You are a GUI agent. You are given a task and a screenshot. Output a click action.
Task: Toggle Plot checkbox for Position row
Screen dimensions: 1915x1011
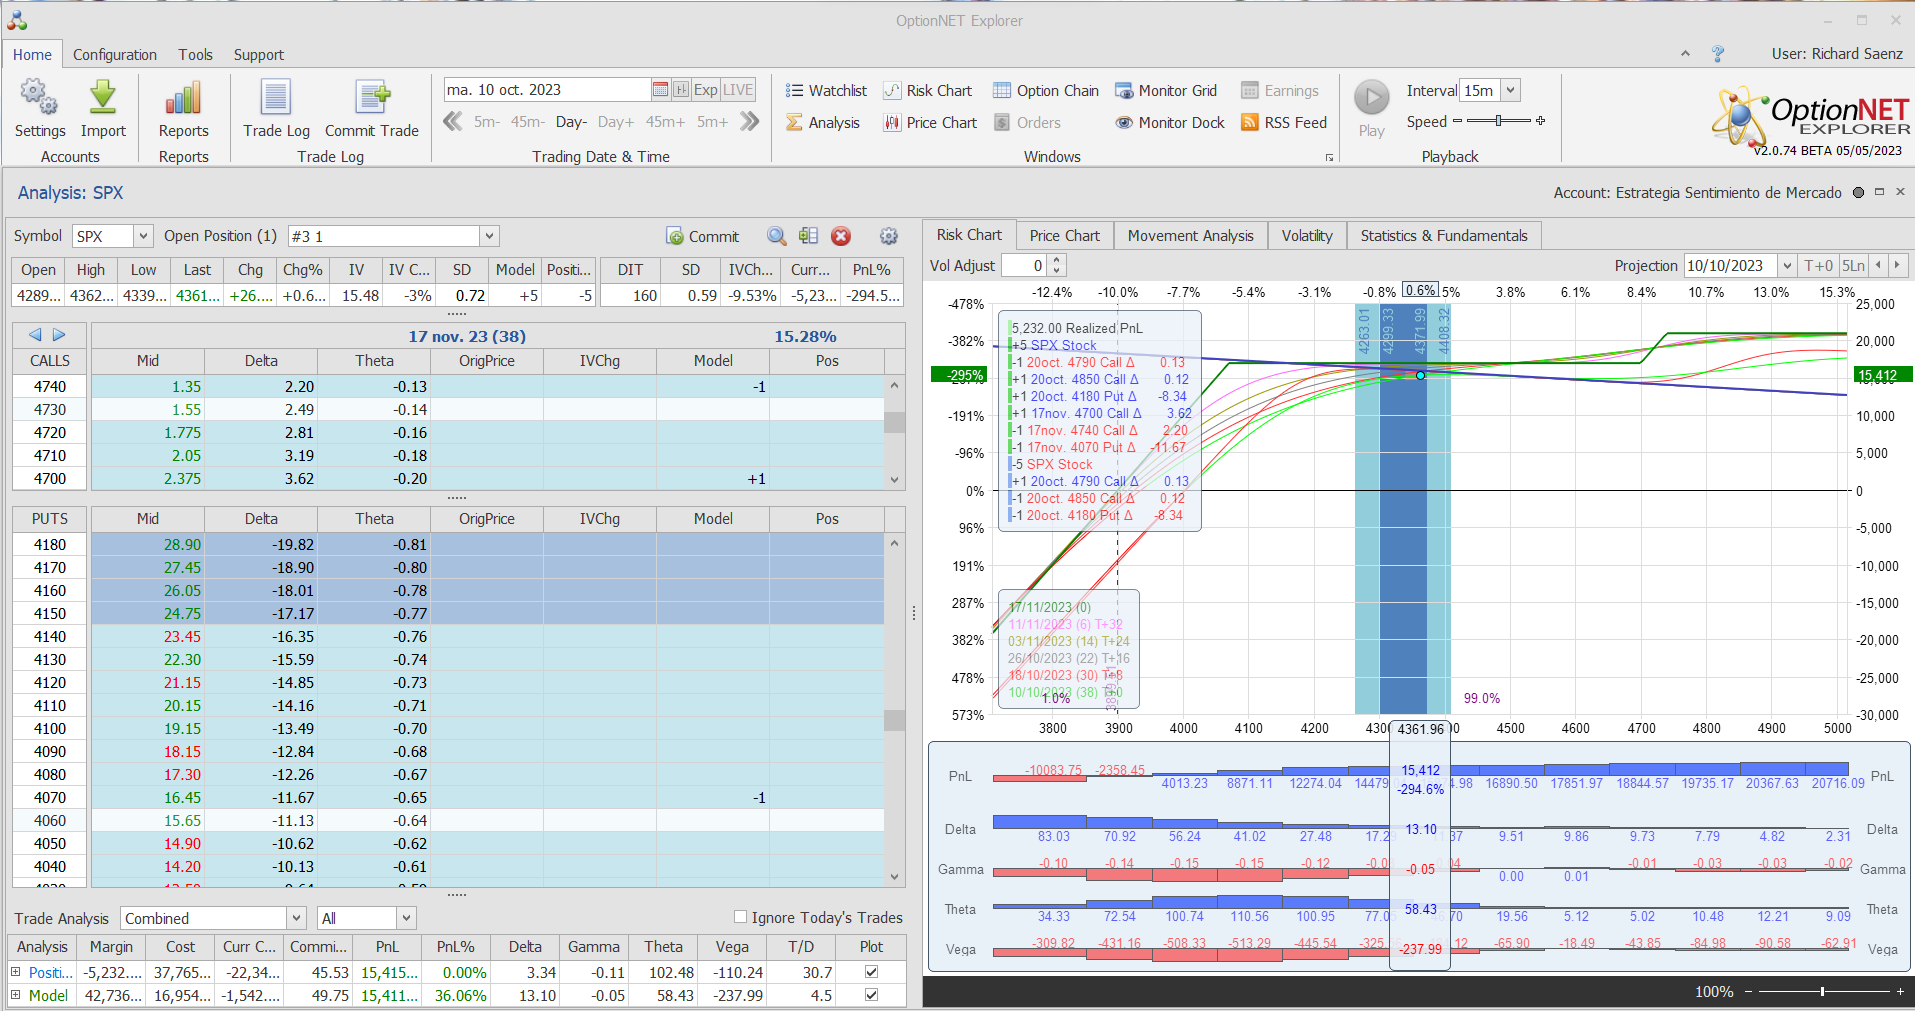point(871,972)
